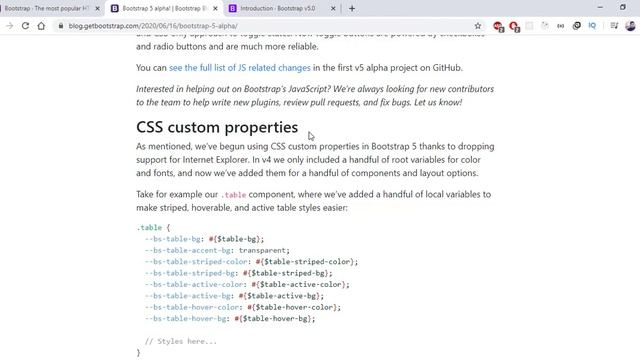Reload the current page
This screenshot has width=640, height=360.
point(25,26)
